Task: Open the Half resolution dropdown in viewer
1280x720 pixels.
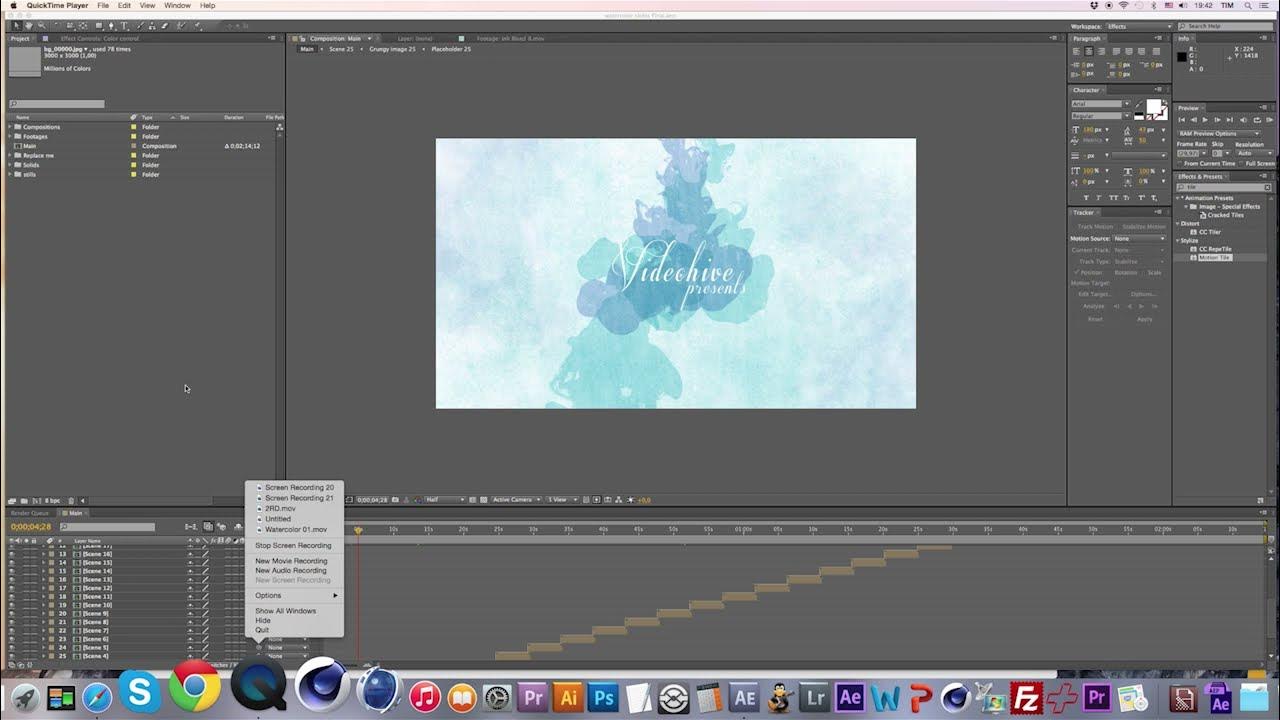Action: tap(446, 500)
